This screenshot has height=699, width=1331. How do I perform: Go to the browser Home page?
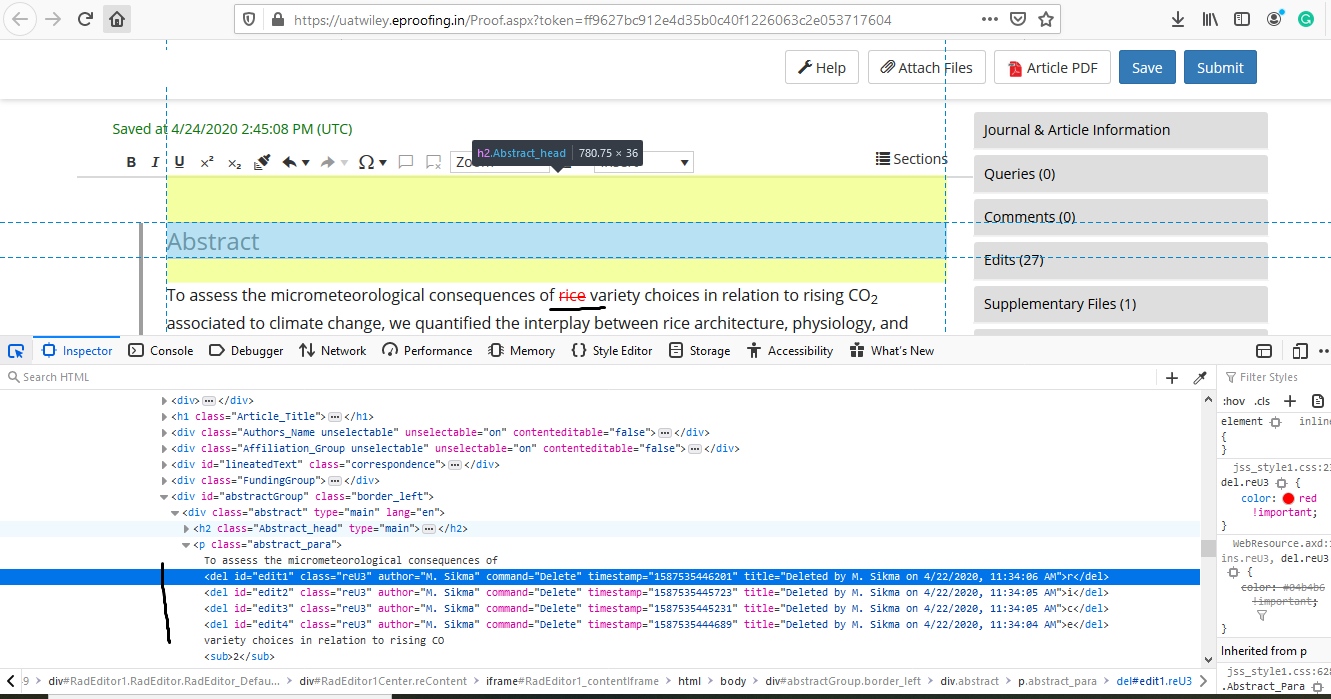point(117,19)
